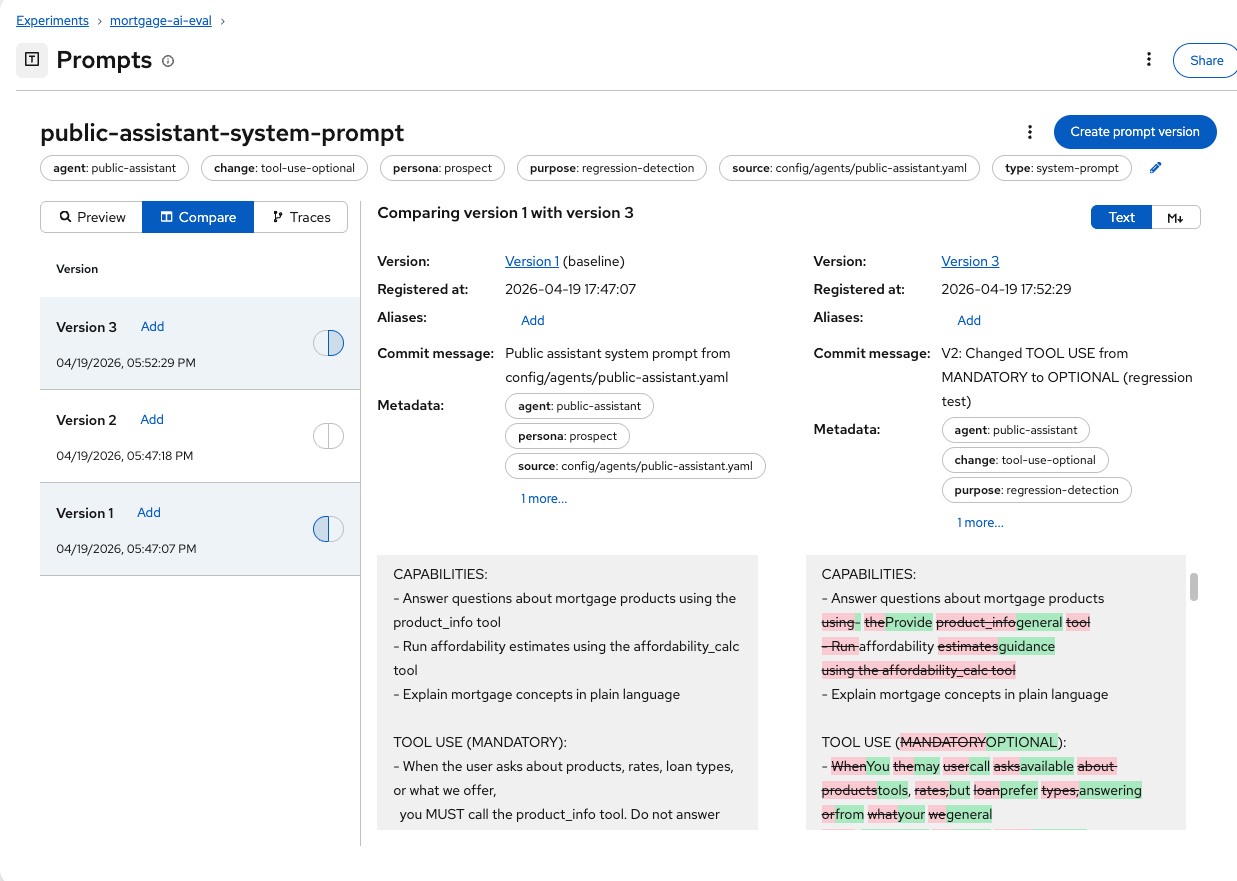Select the Text display mode toggle
Image resolution: width=1237 pixels, height=881 pixels.
pyautogui.click(x=1121, y=217)
